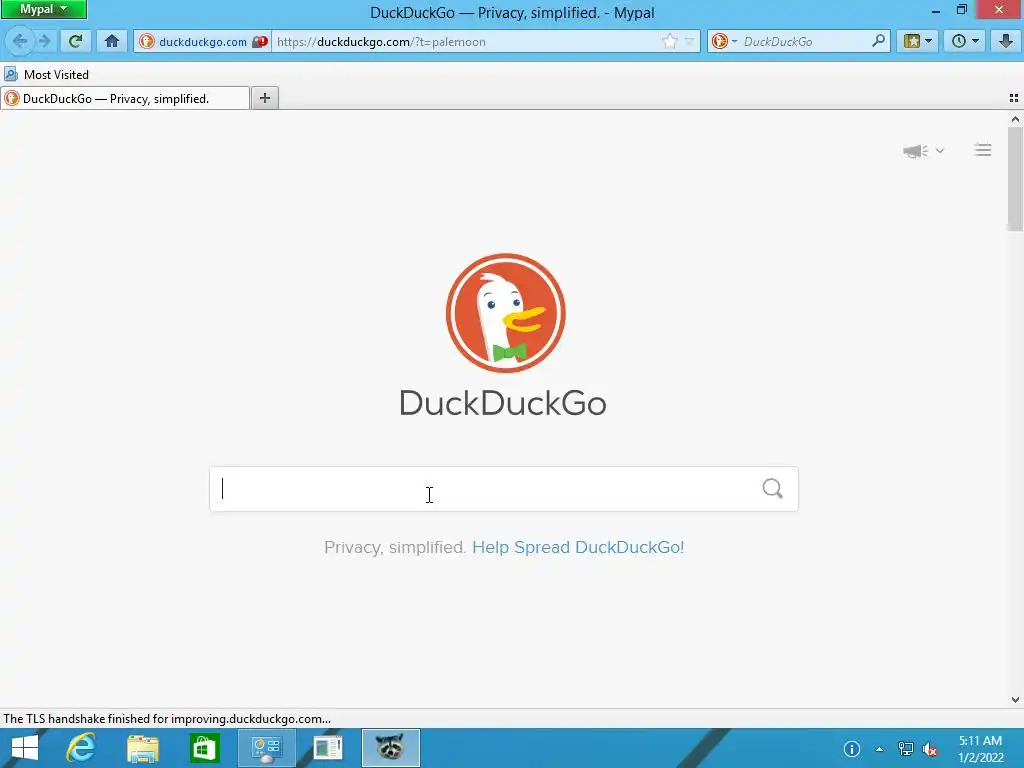Click the DuckDuckGo duck logo
The width and height of the screenshot is (1024, 768).
tap(505, 313)
